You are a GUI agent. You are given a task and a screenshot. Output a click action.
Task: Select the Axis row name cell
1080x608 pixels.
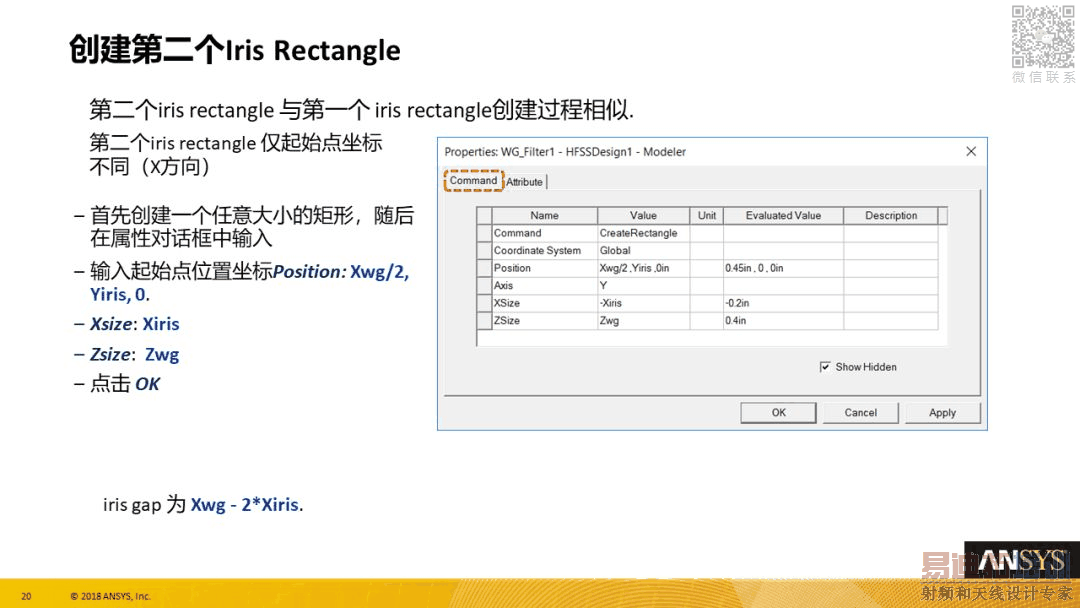click(x=544, y=285)
